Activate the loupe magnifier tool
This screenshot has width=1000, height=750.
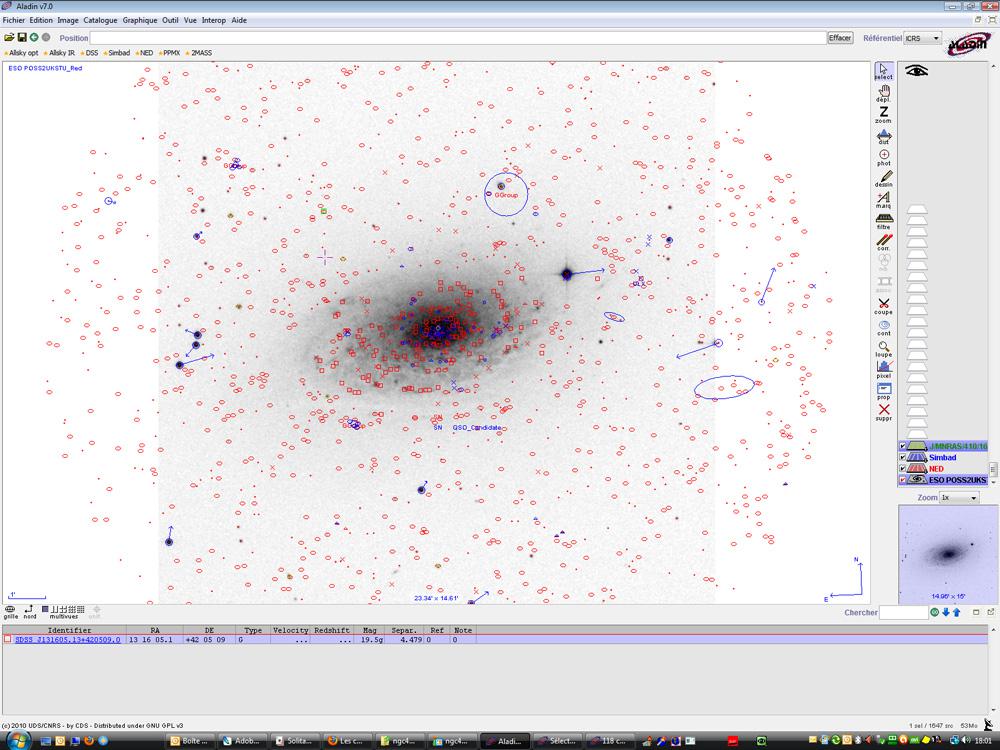coord(883,348)
